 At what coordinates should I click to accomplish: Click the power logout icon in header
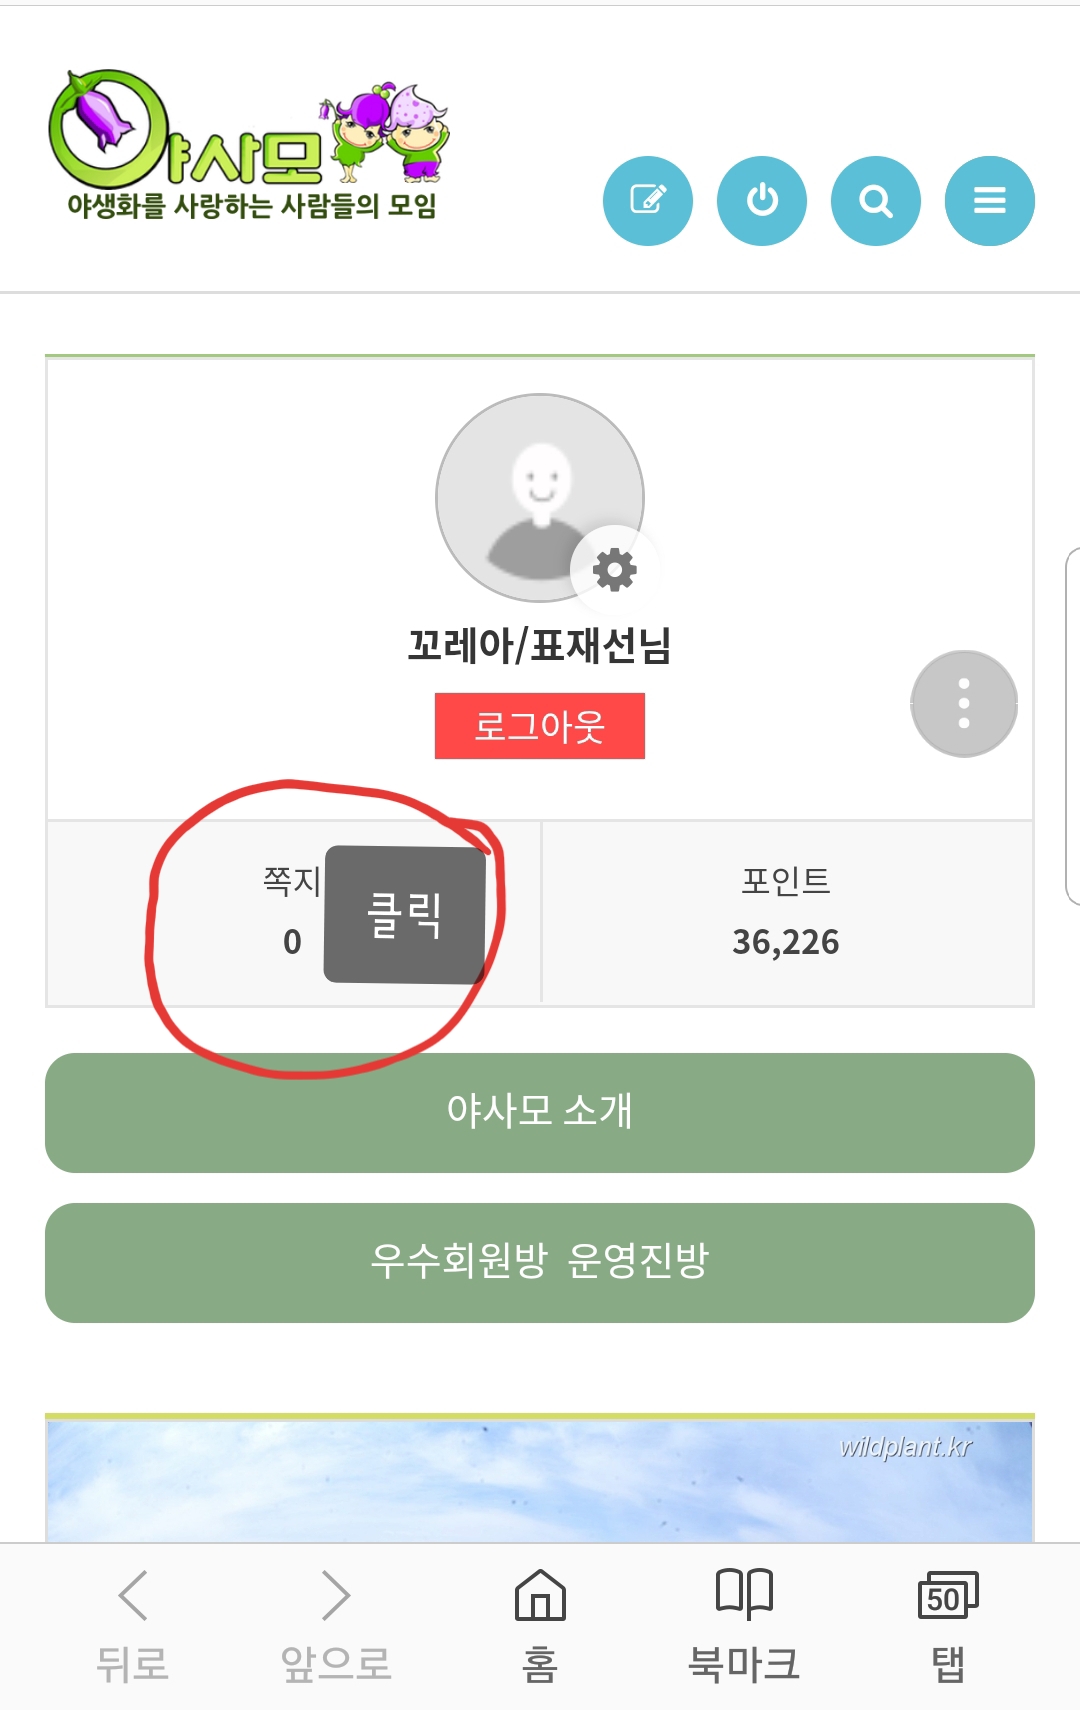(762, 201)
